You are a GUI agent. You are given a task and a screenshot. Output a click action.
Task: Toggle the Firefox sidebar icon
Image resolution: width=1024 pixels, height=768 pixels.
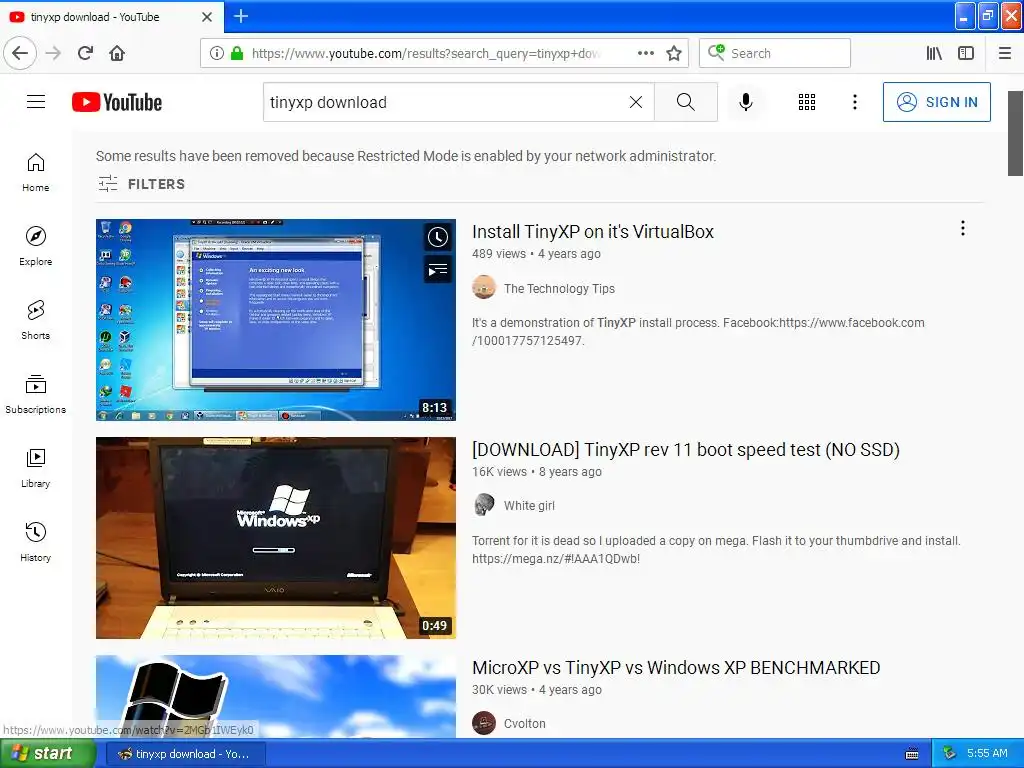coord(966,53)
